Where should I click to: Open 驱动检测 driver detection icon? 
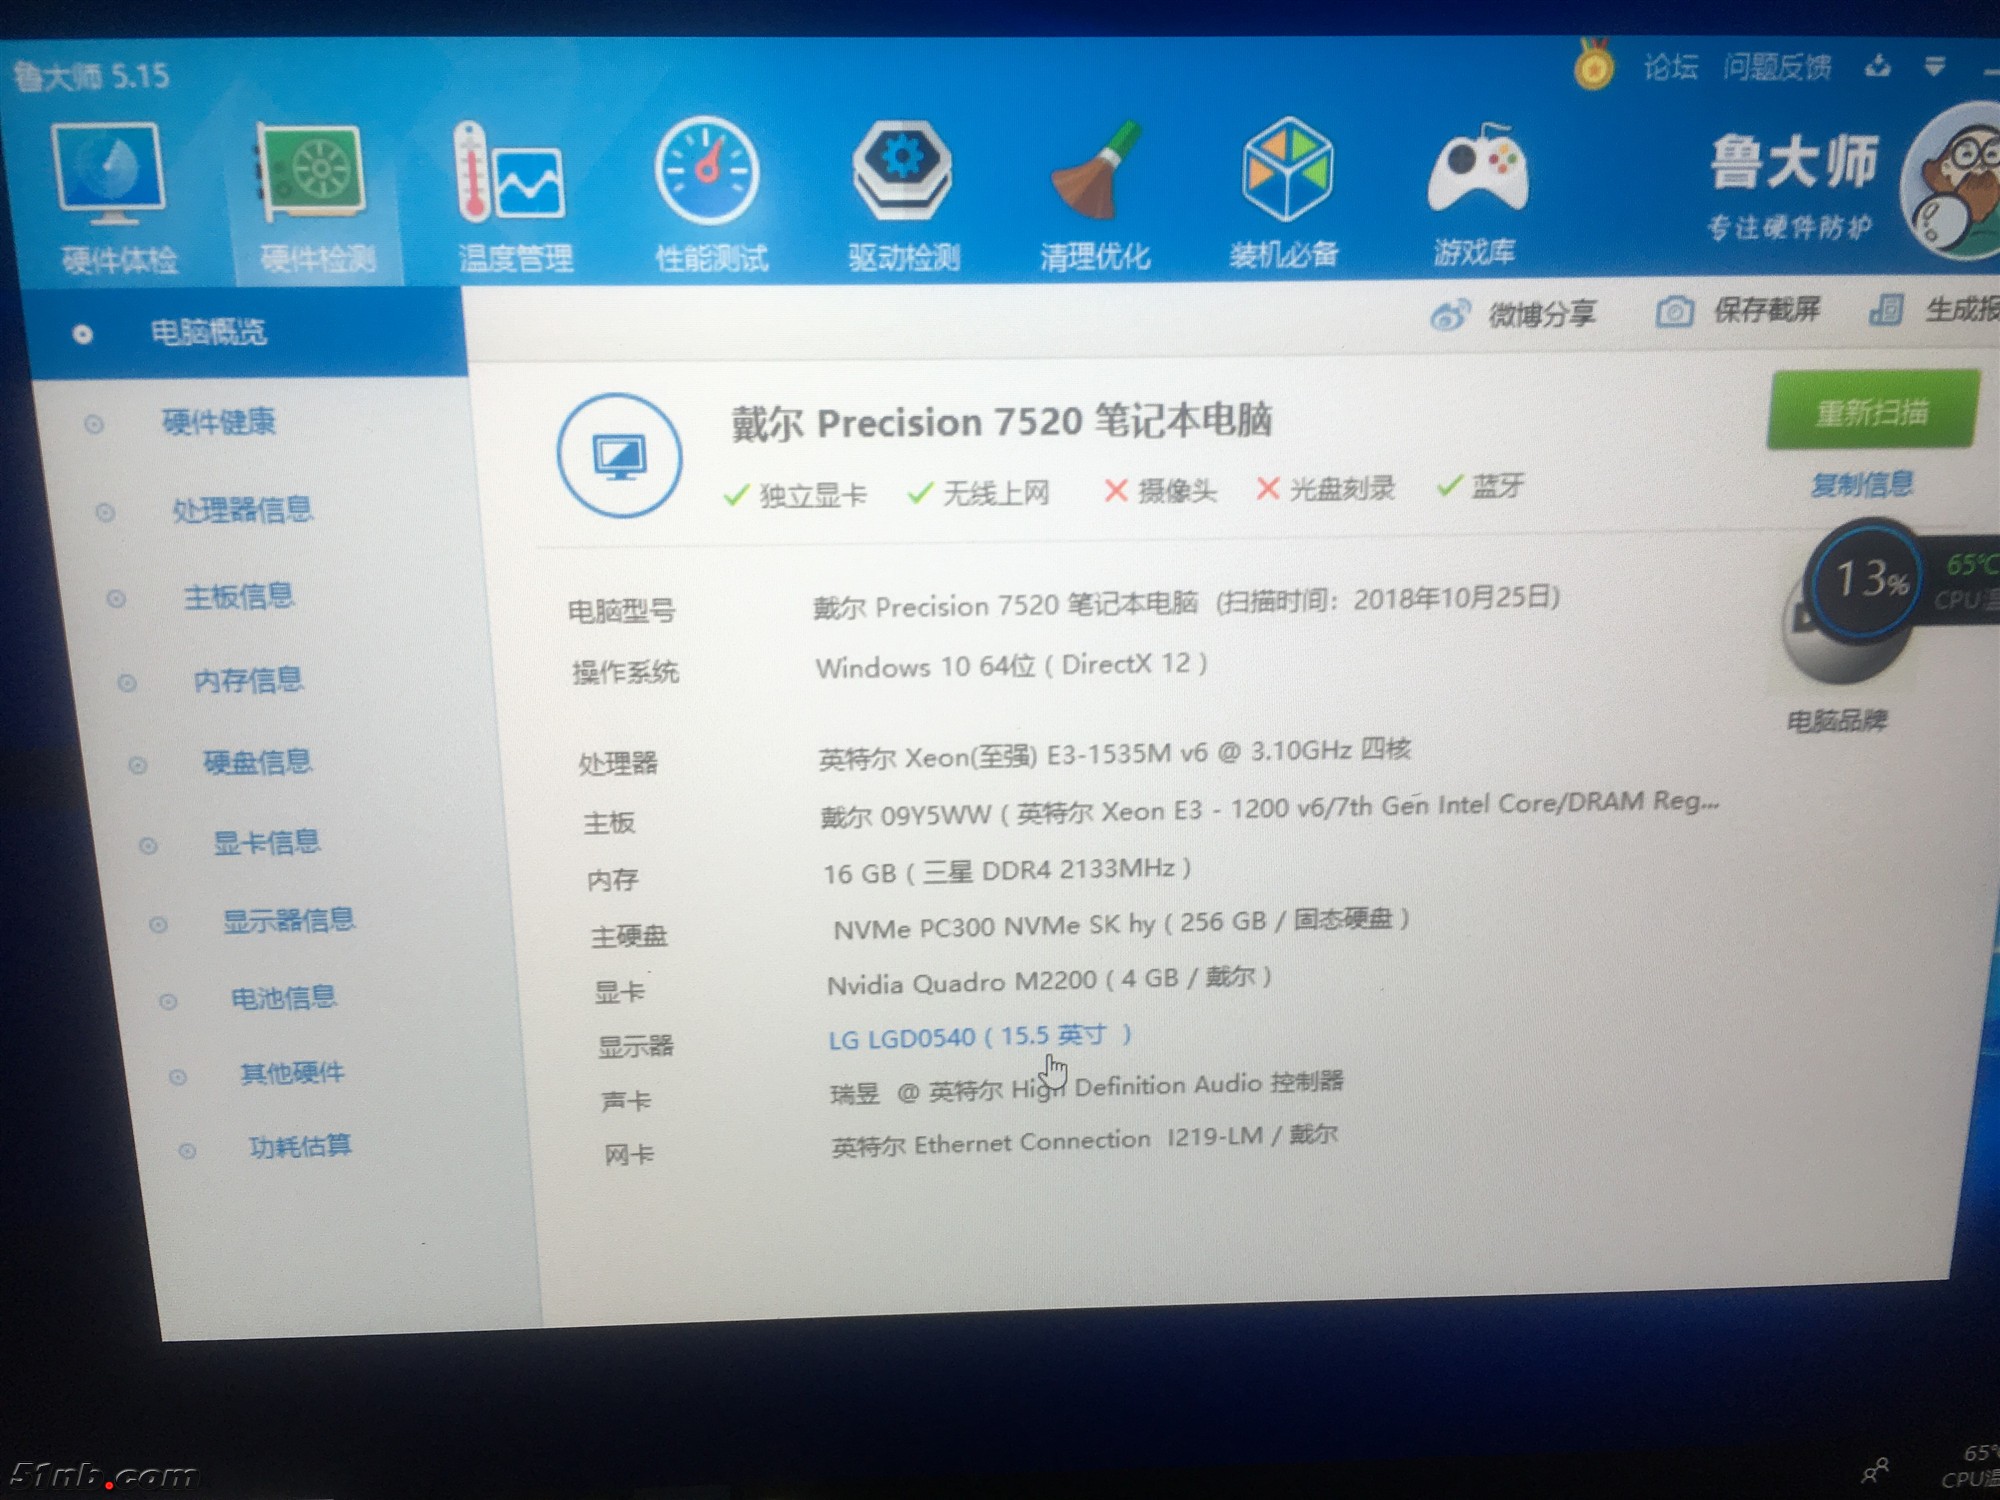(902, 170)
